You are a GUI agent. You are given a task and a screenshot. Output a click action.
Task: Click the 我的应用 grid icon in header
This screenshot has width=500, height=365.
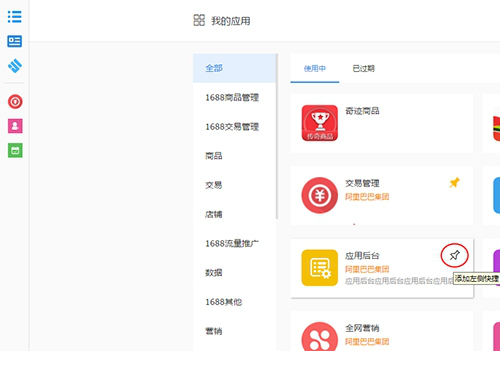(x=199, y=20)
